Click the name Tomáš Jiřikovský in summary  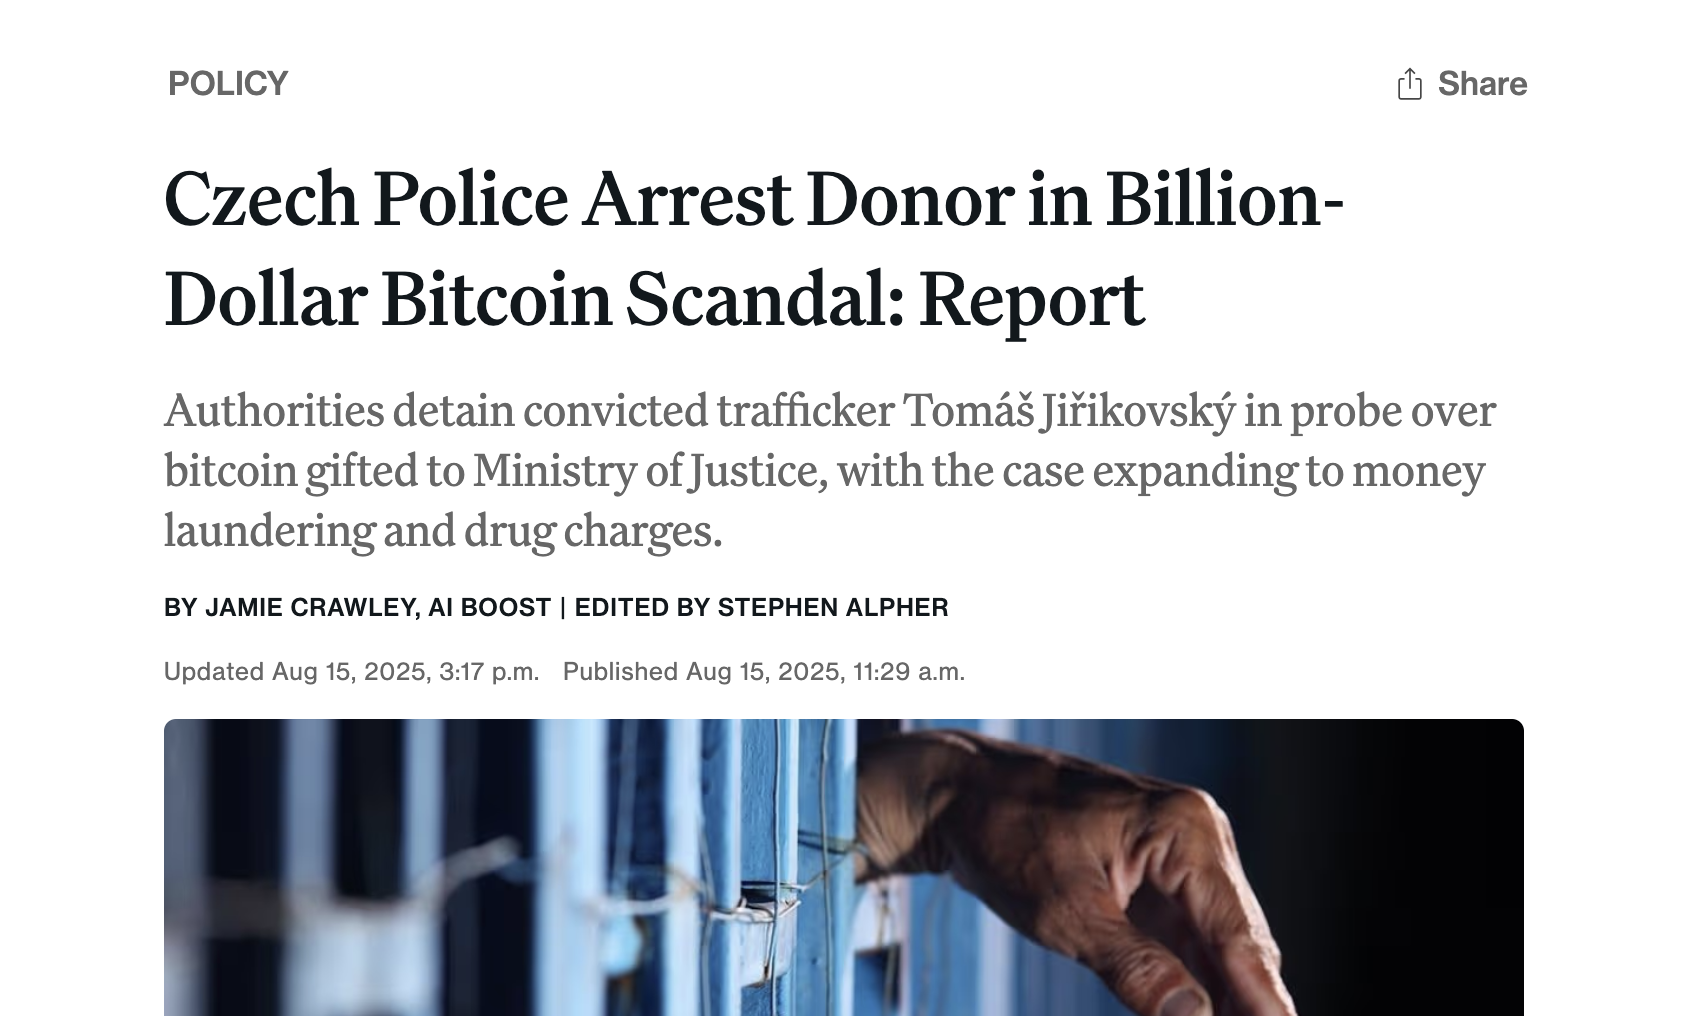[x=1069, y=411]
